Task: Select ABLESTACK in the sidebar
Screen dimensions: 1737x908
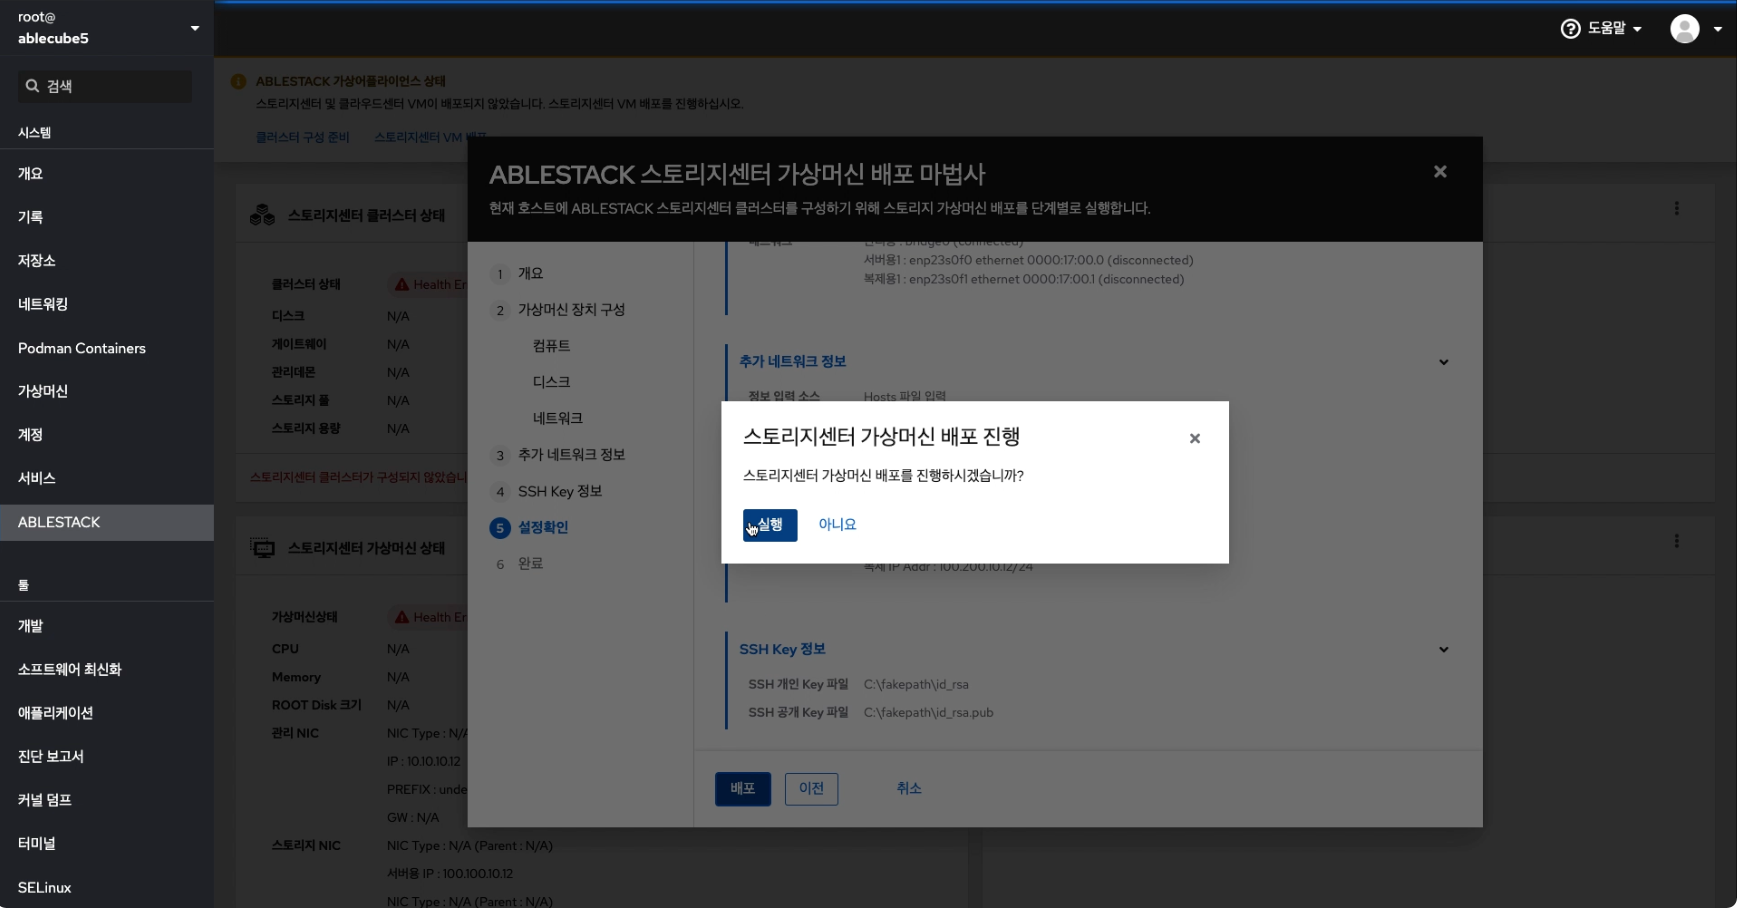Action: [107, 522]
